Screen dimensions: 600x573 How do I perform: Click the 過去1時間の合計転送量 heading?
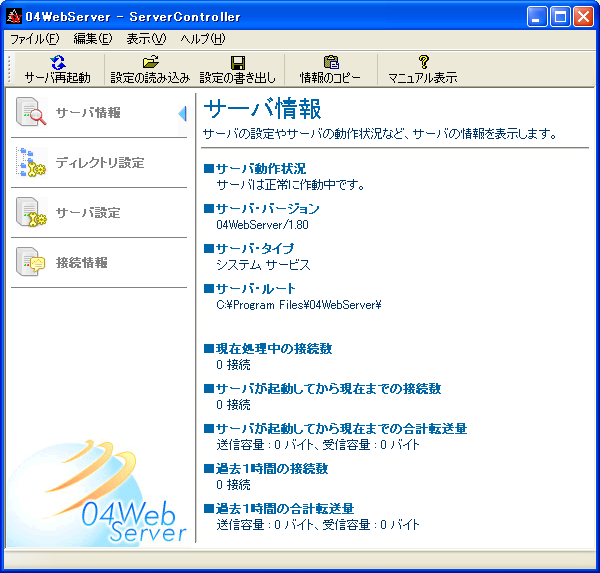[x=279, y=508]
